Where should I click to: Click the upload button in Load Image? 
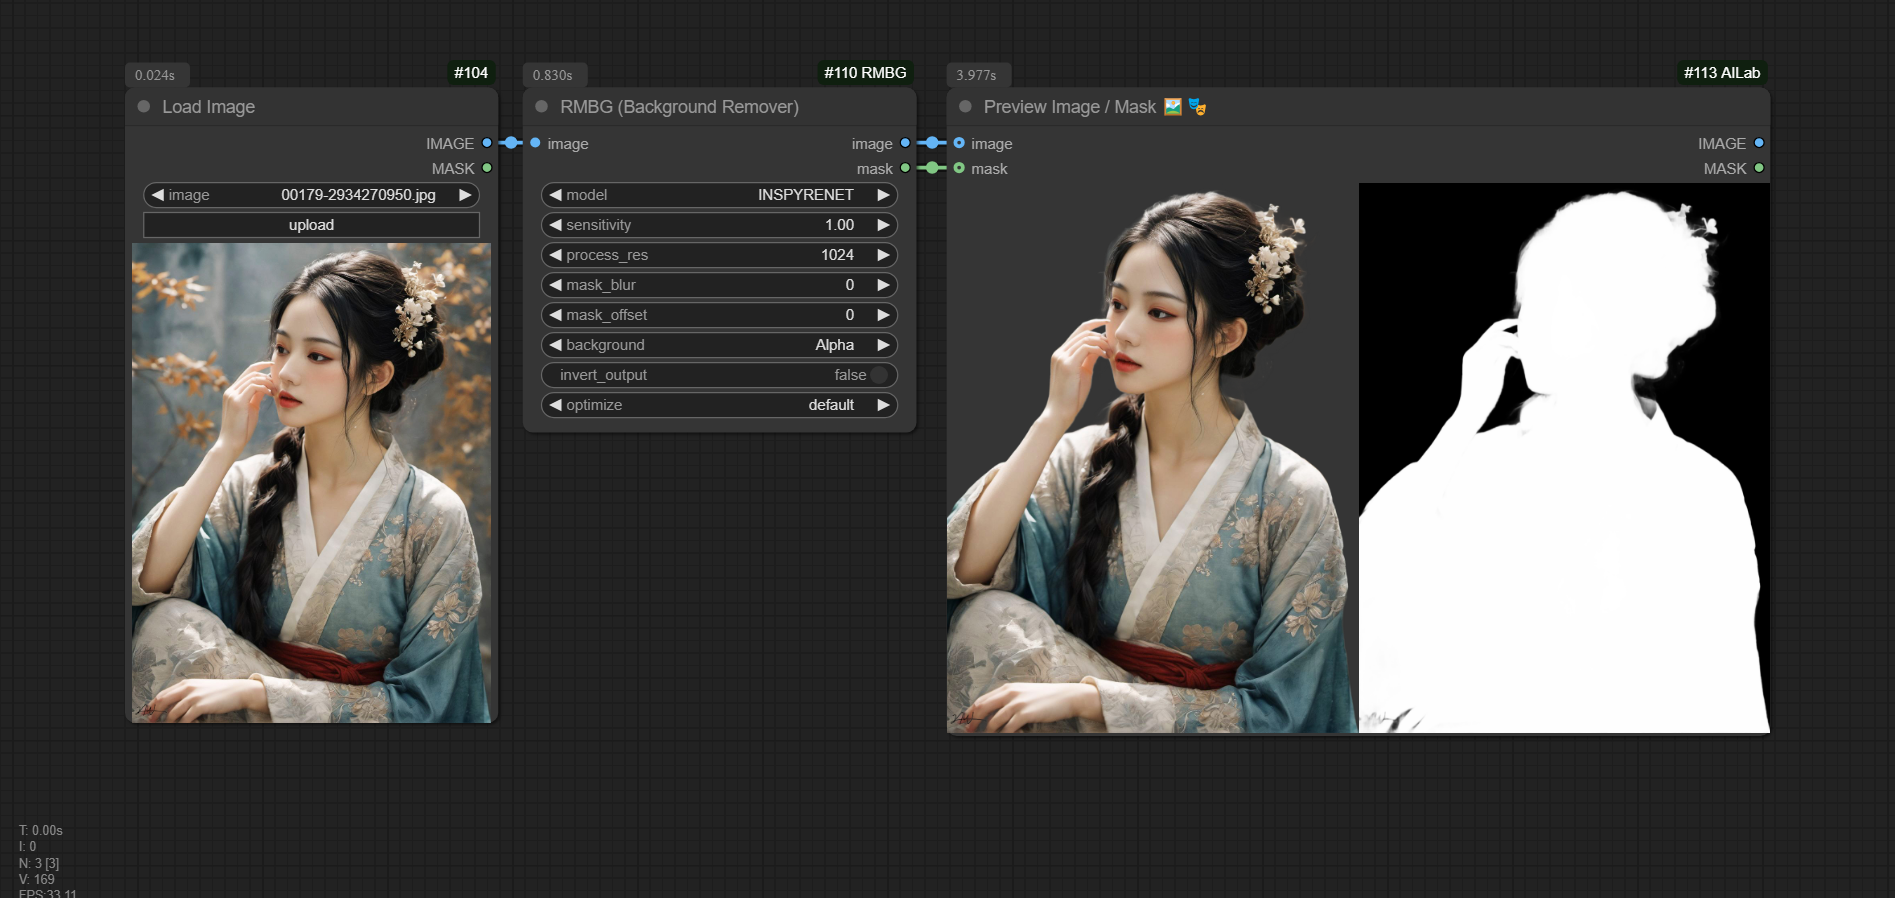coord(311,225)
